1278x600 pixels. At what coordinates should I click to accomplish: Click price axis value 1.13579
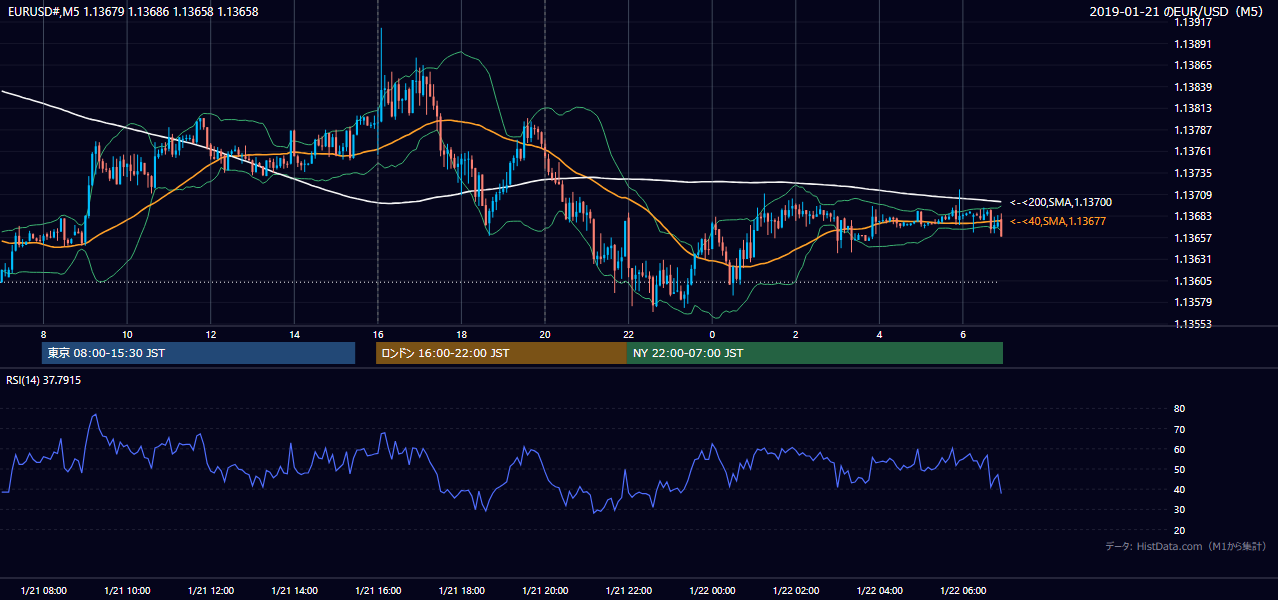click(x=1192, y=302)
